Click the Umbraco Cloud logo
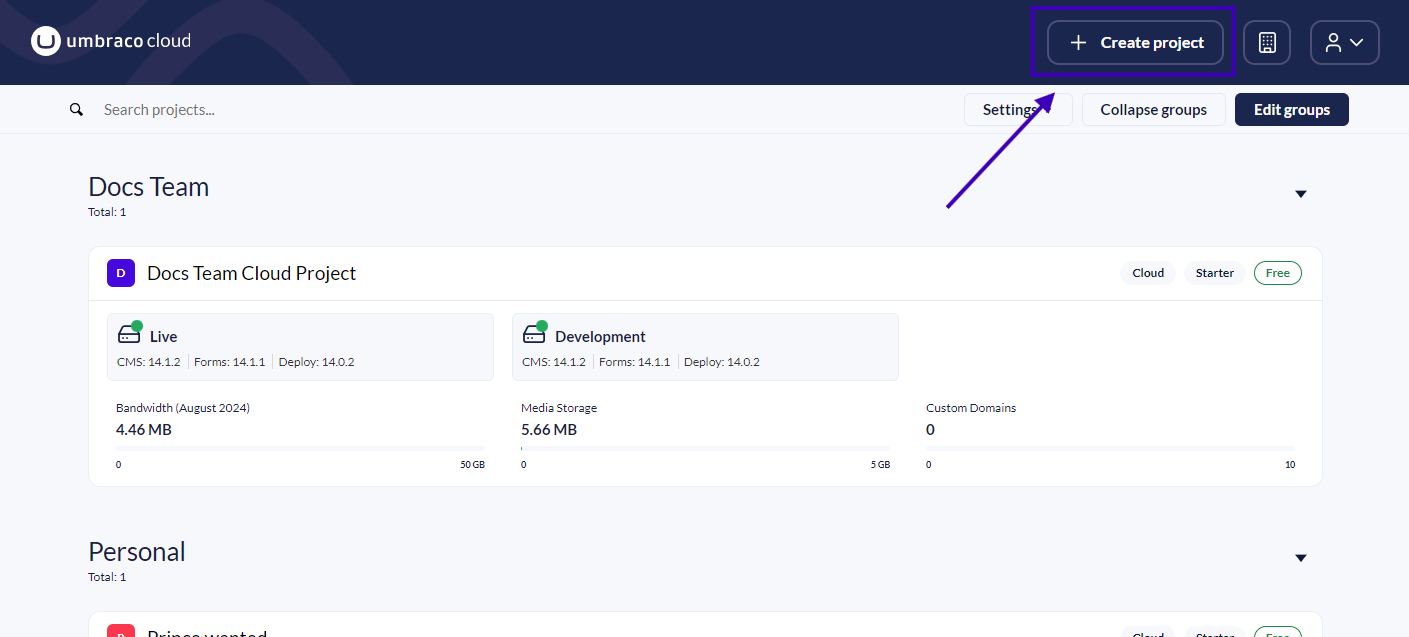Viewport: 1409px width, 637px height. pos(110,41)
